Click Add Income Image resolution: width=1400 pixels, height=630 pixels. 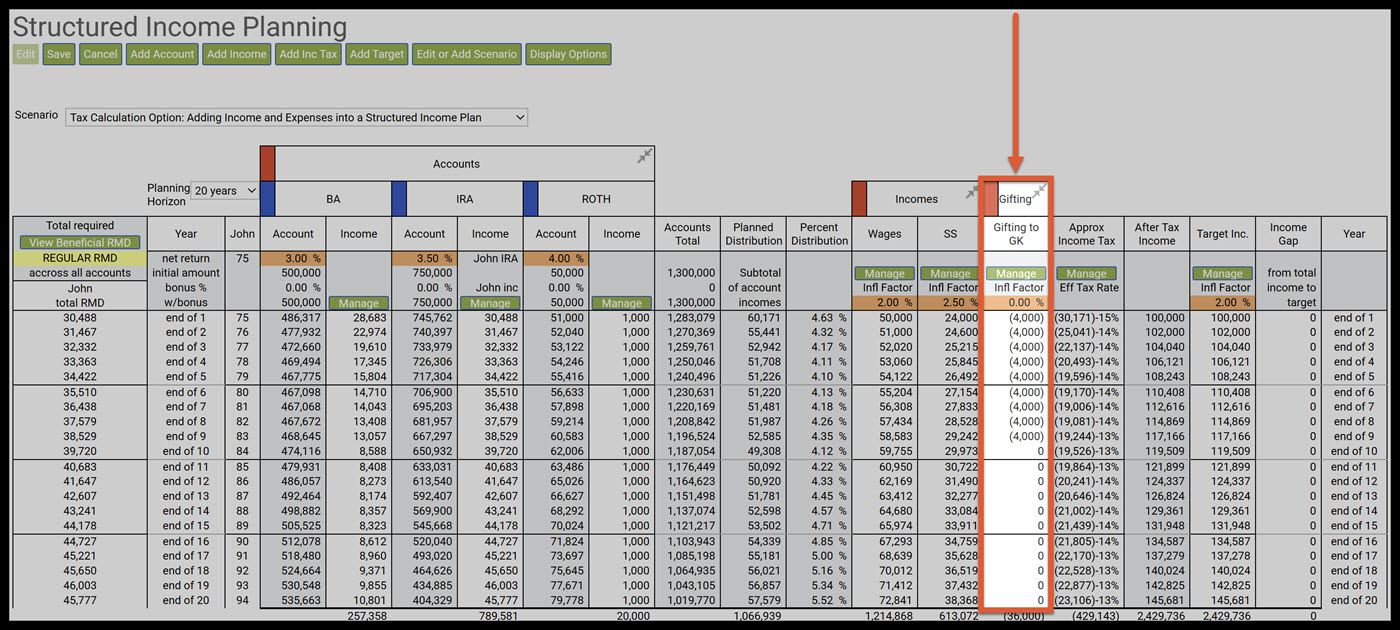(236, 54)
